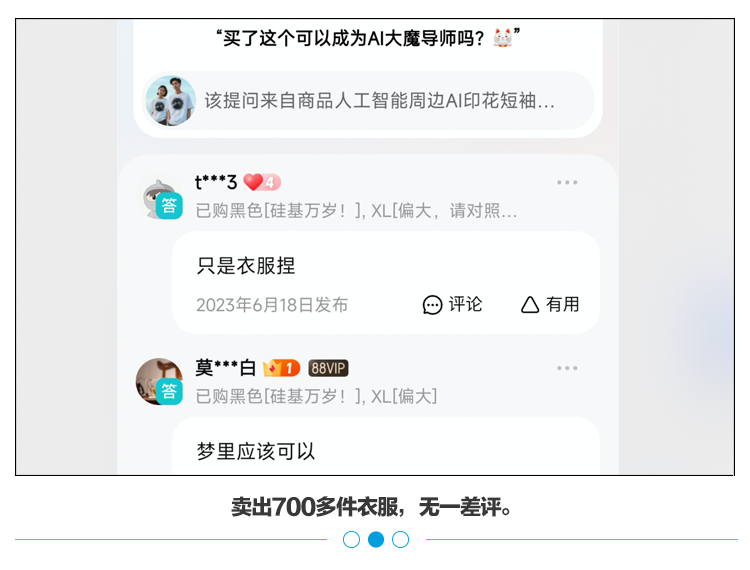Open three-dot menu for 莫***白's answer
The image size is (750, 570).
[x=567, y=368]
